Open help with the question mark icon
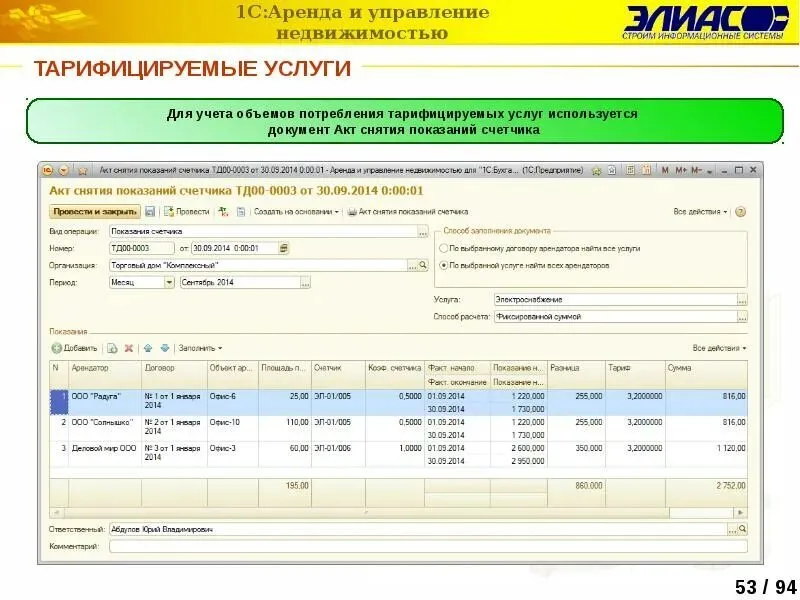This screenshot has width=800, height=600. point(740,212)
